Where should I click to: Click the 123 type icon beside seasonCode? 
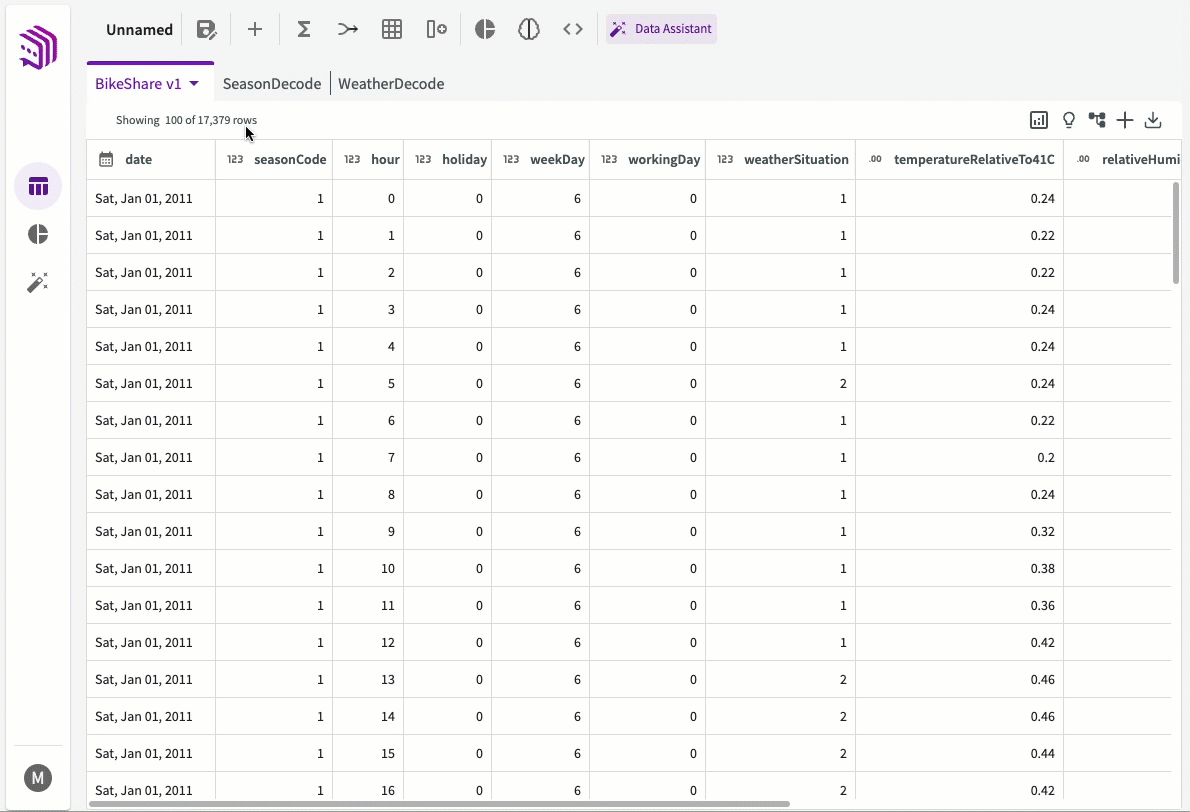tap(235, 159)
